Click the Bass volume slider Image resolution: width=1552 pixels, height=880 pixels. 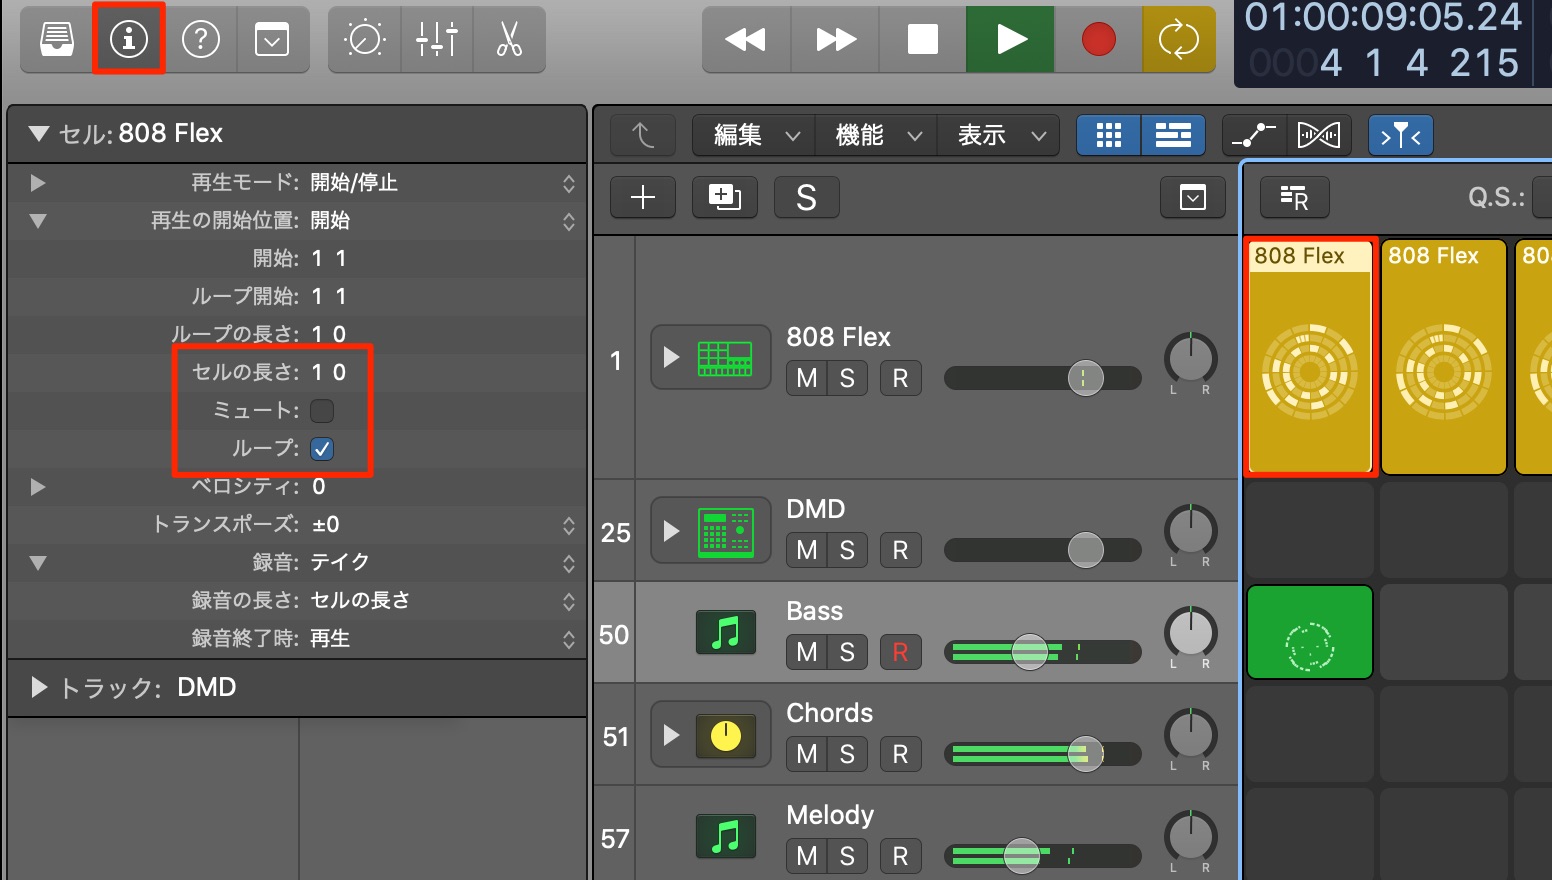[1042, 652]
